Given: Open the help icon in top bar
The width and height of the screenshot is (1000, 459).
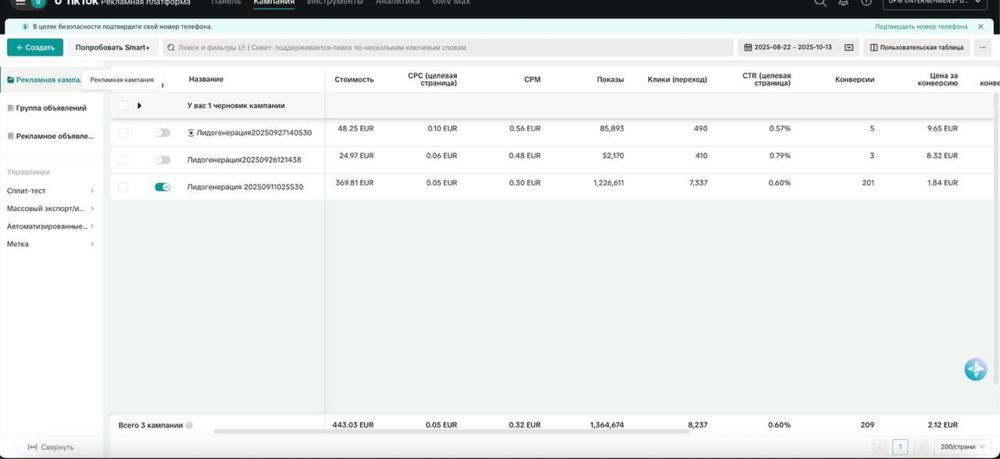Looking at the screenshot, I should click(866, 3).
